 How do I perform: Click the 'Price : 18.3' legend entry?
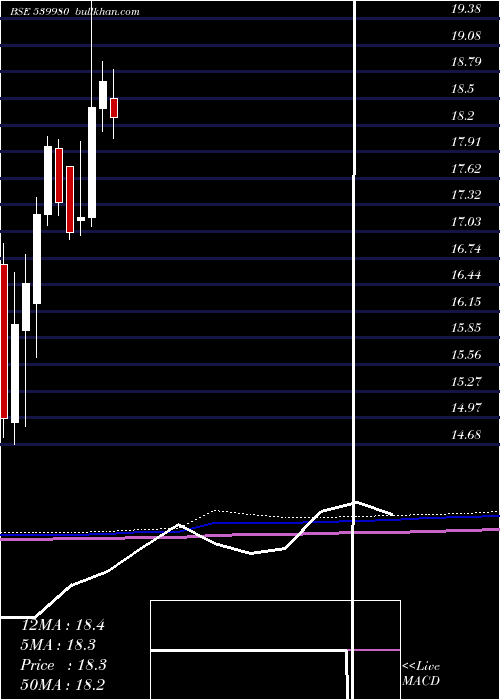point(63,665)
